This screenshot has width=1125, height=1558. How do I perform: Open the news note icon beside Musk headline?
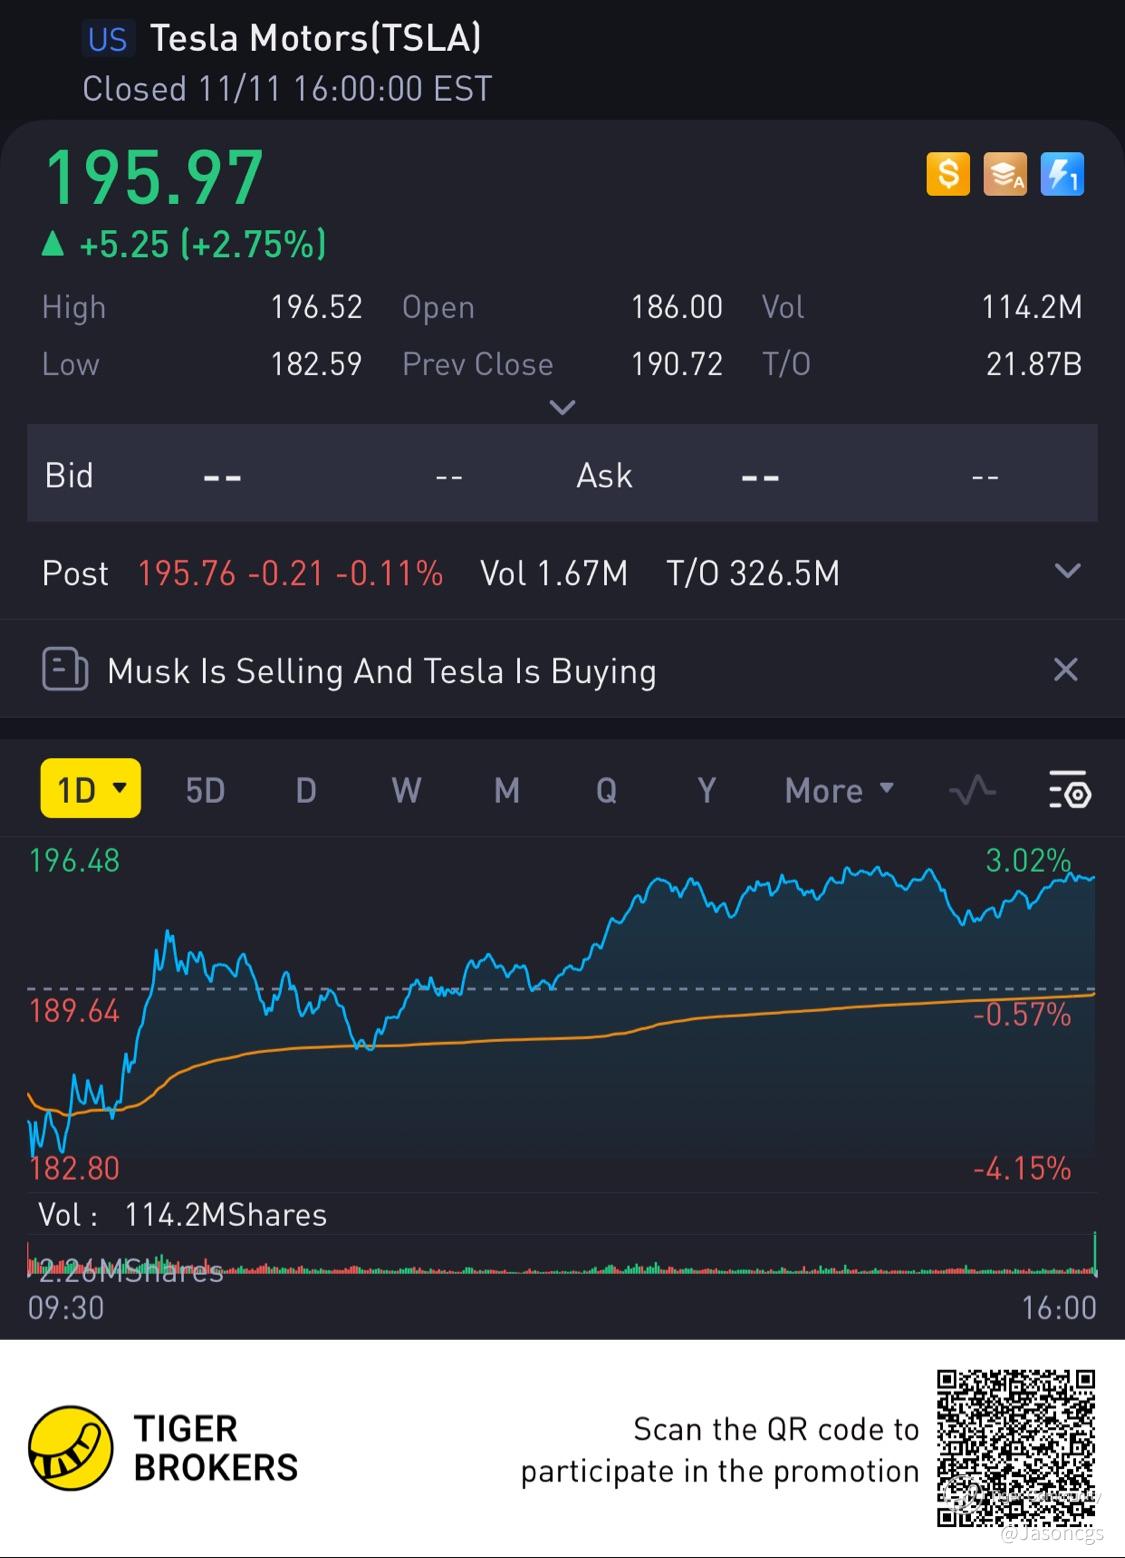coord(65,669)
